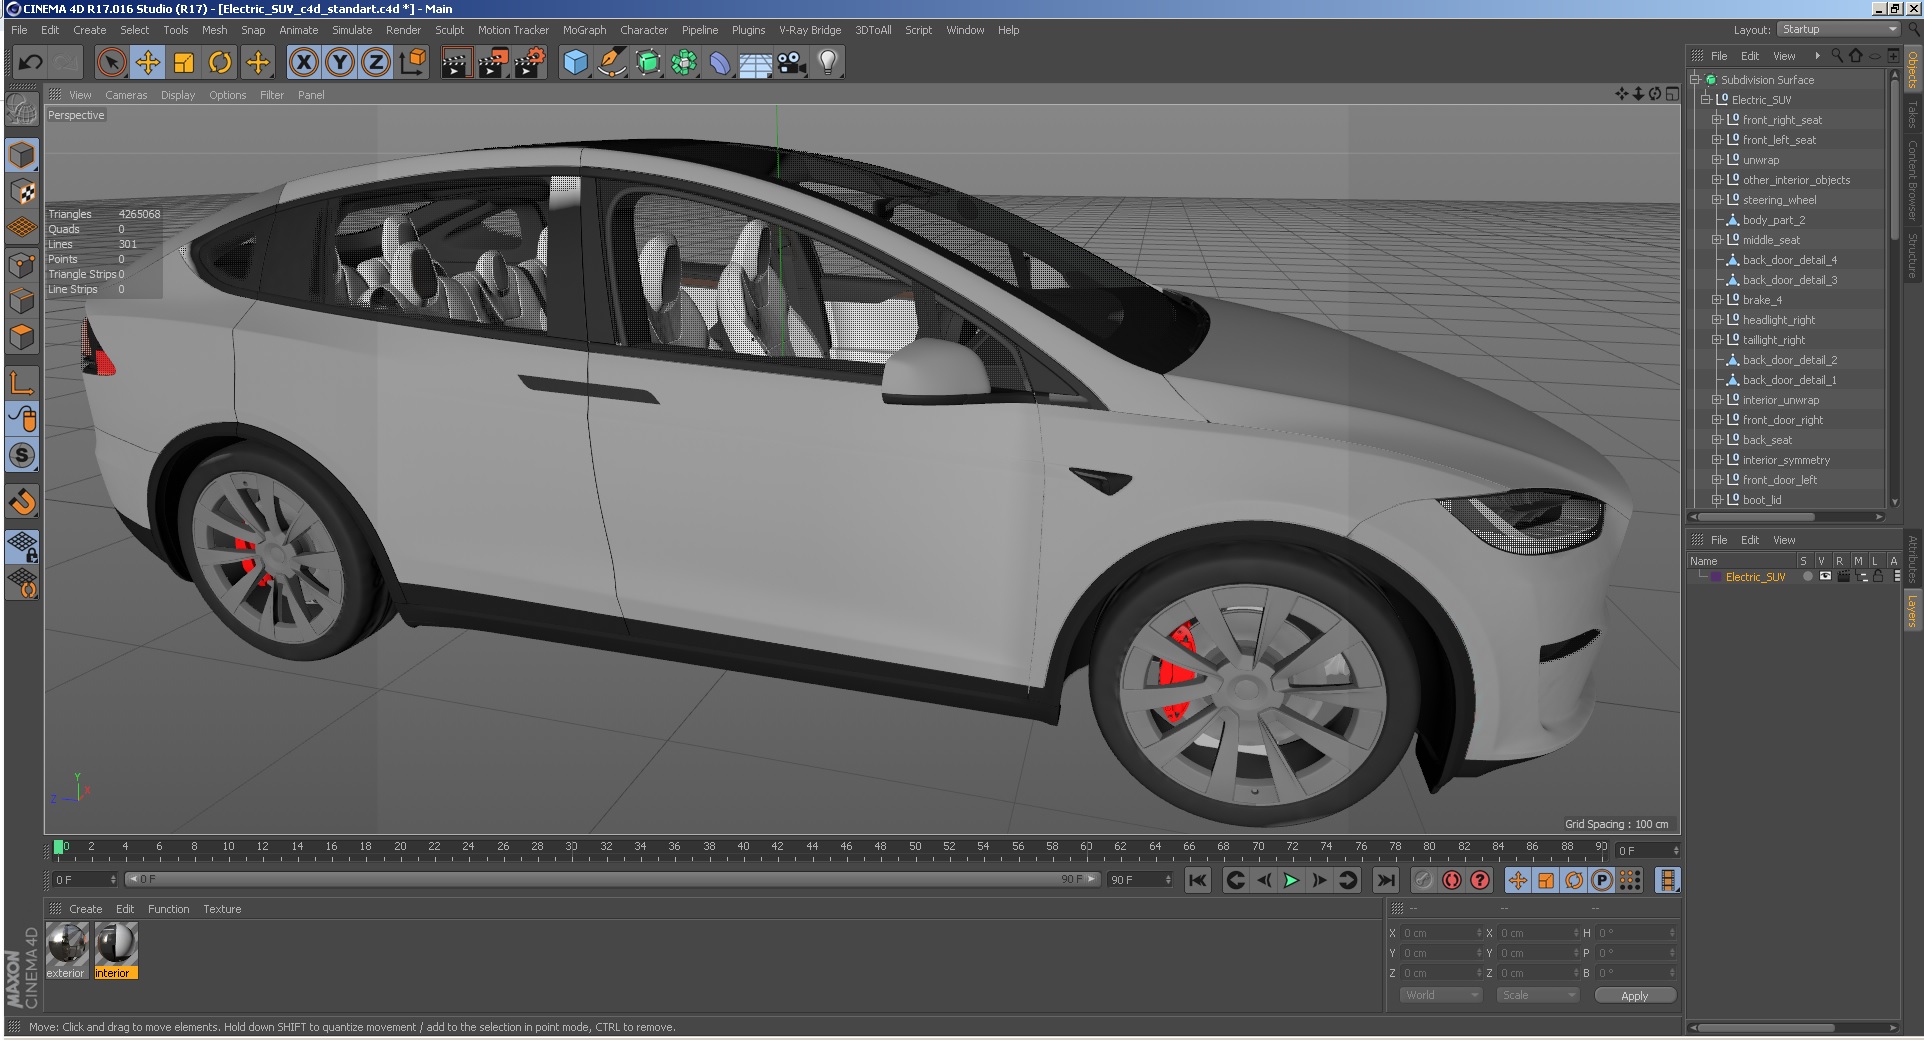Toggle Position keyframe recording button
1924x1040 pixels.
point(1518,880)
